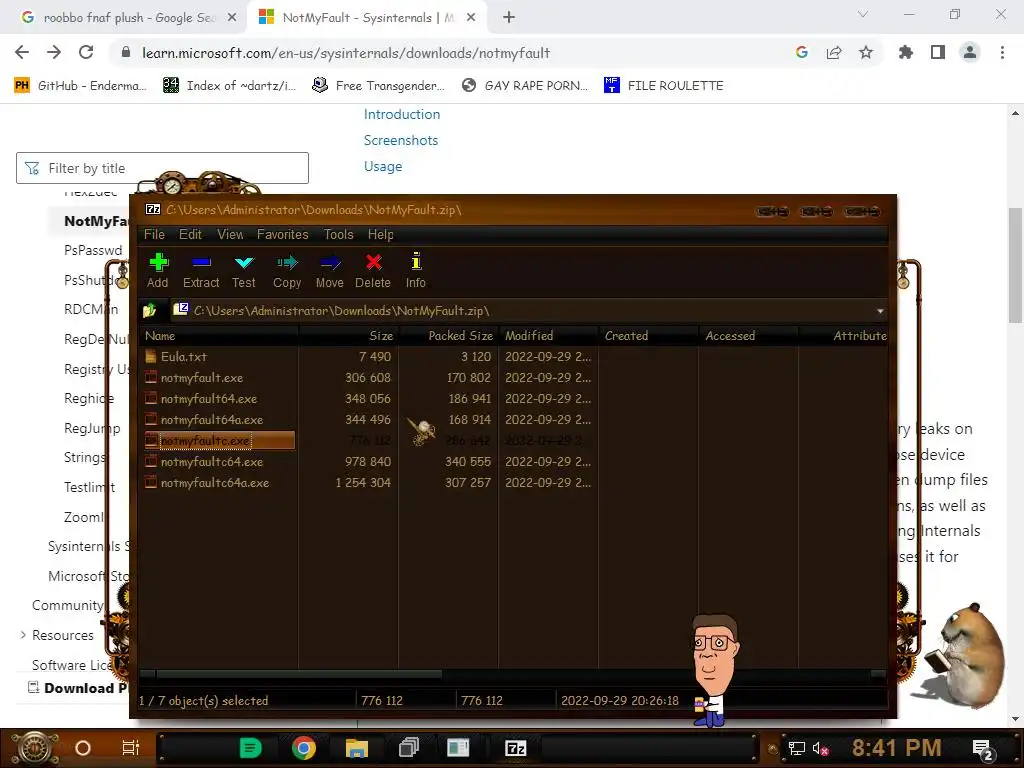This screenshot has height=768, width=1024.
Task: Open the Community item in the sidebar
Action: pyautogui.click(x=68, y=605)
